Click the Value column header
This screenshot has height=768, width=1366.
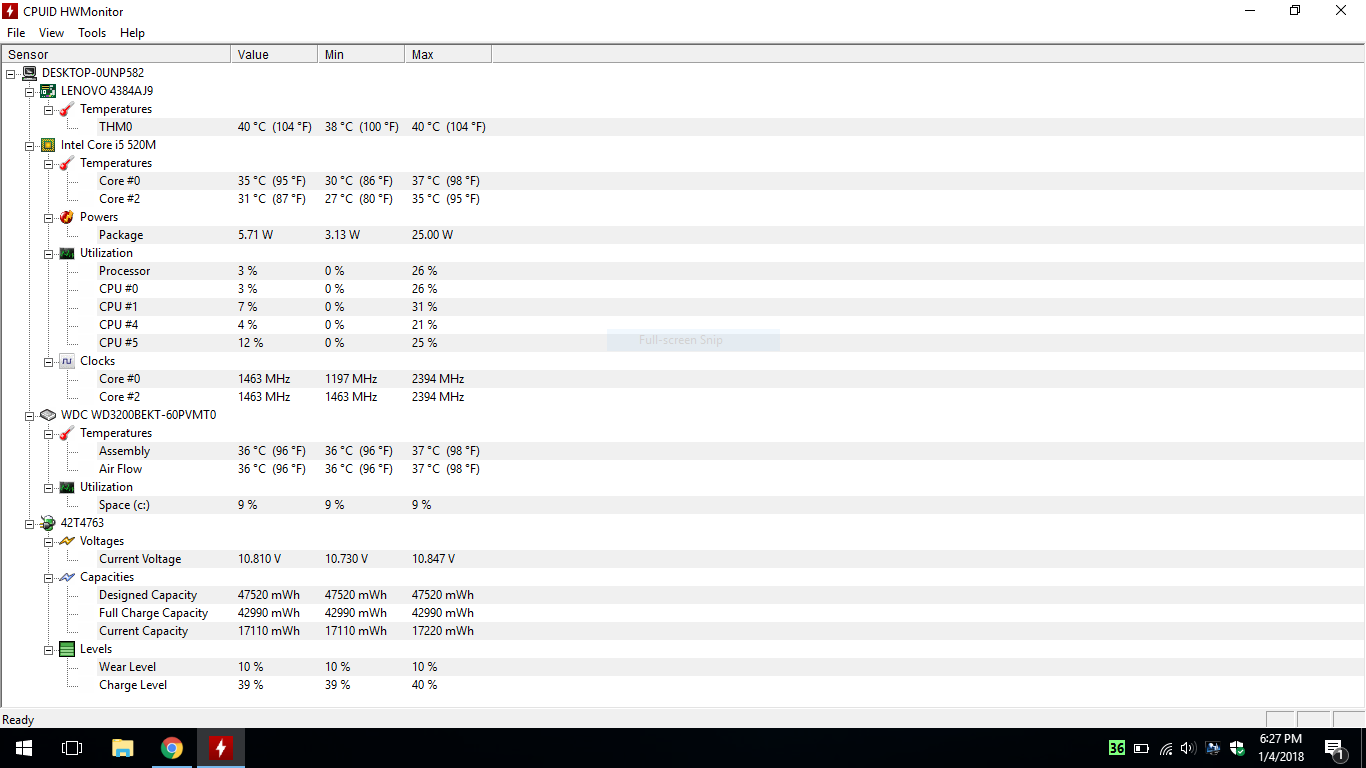tap(274, 54)
